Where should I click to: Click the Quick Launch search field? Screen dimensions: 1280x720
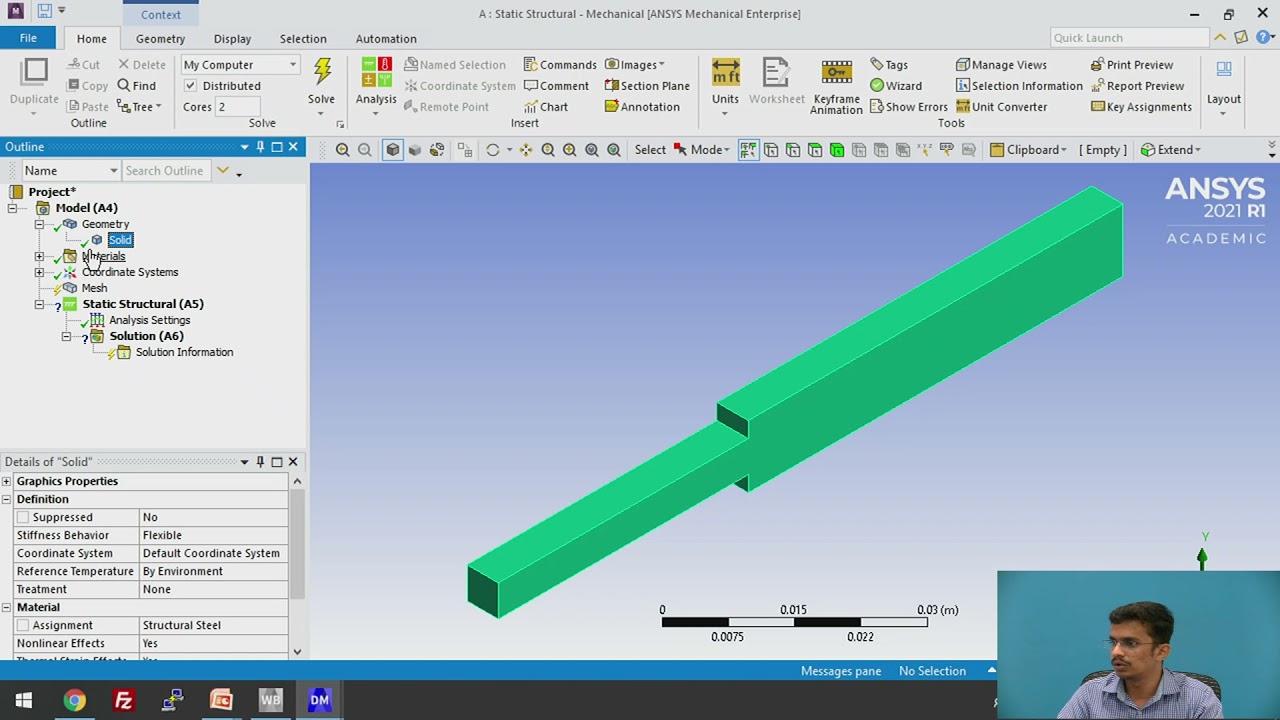coord(1129,38)
